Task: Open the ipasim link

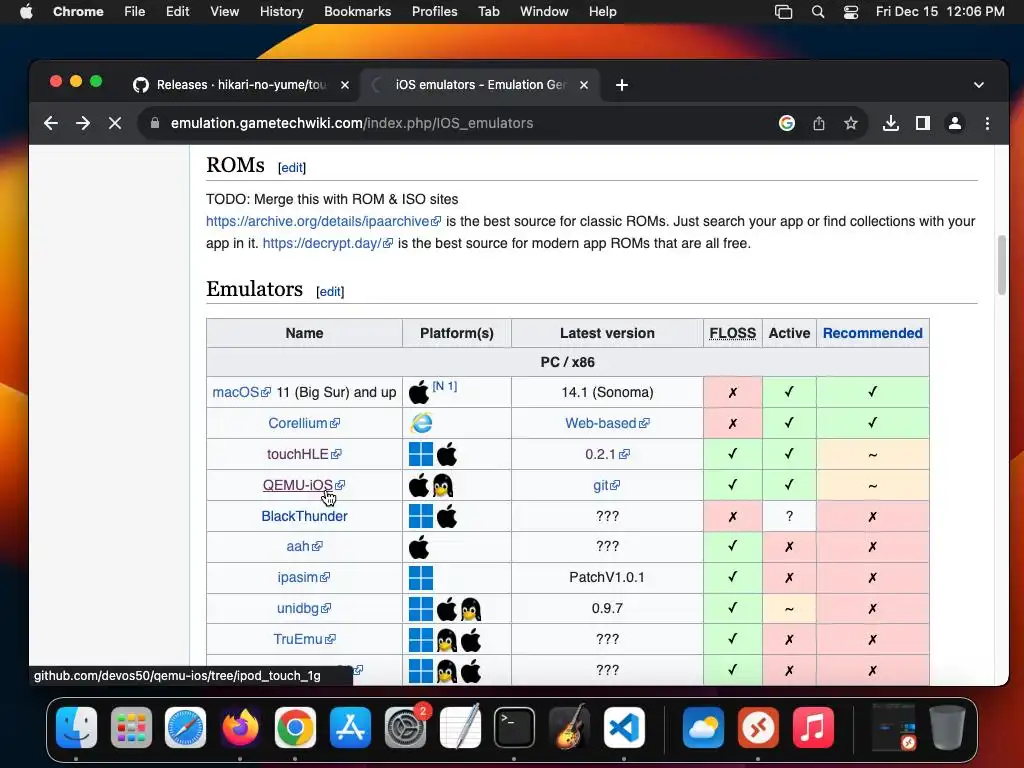Action: pyautogui.click(x=304, y=577)
